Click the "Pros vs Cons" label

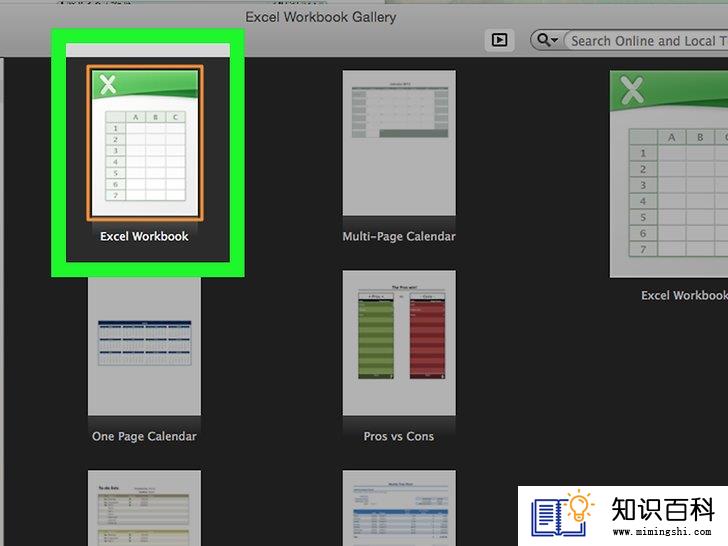(x=399, y=436)
